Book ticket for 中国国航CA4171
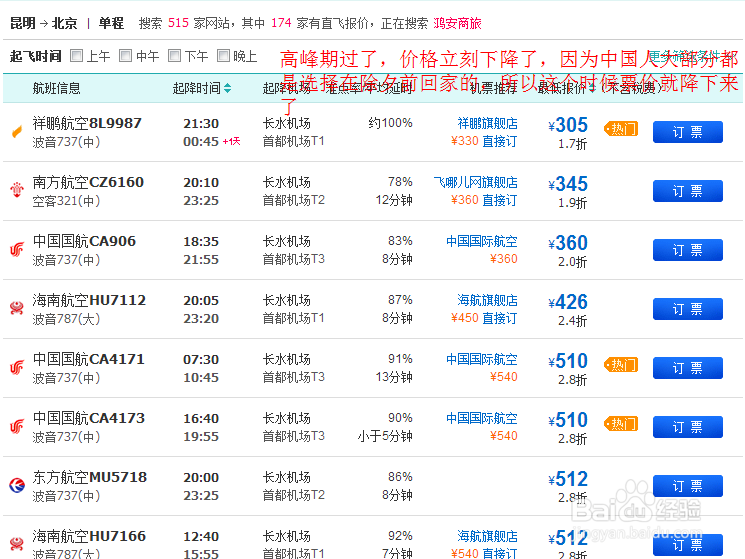745x559 pixels. tap(688, 368)
